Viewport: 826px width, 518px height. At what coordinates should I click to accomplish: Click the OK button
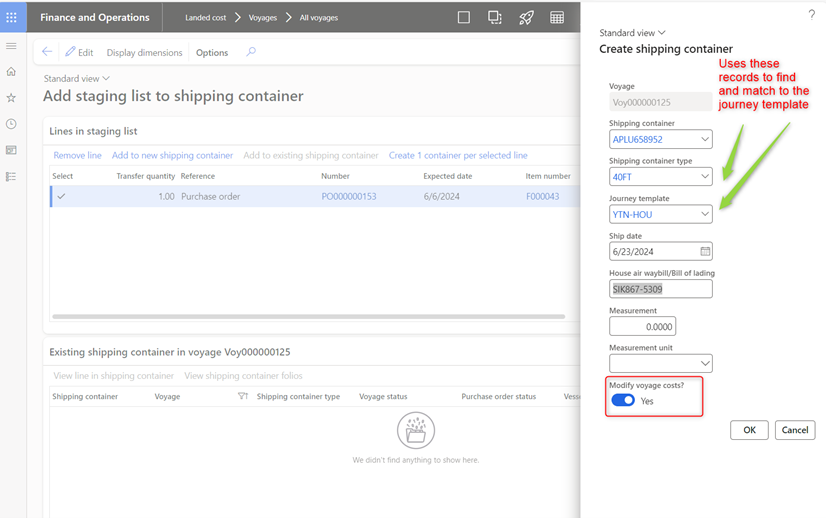(x=749, y=430)
